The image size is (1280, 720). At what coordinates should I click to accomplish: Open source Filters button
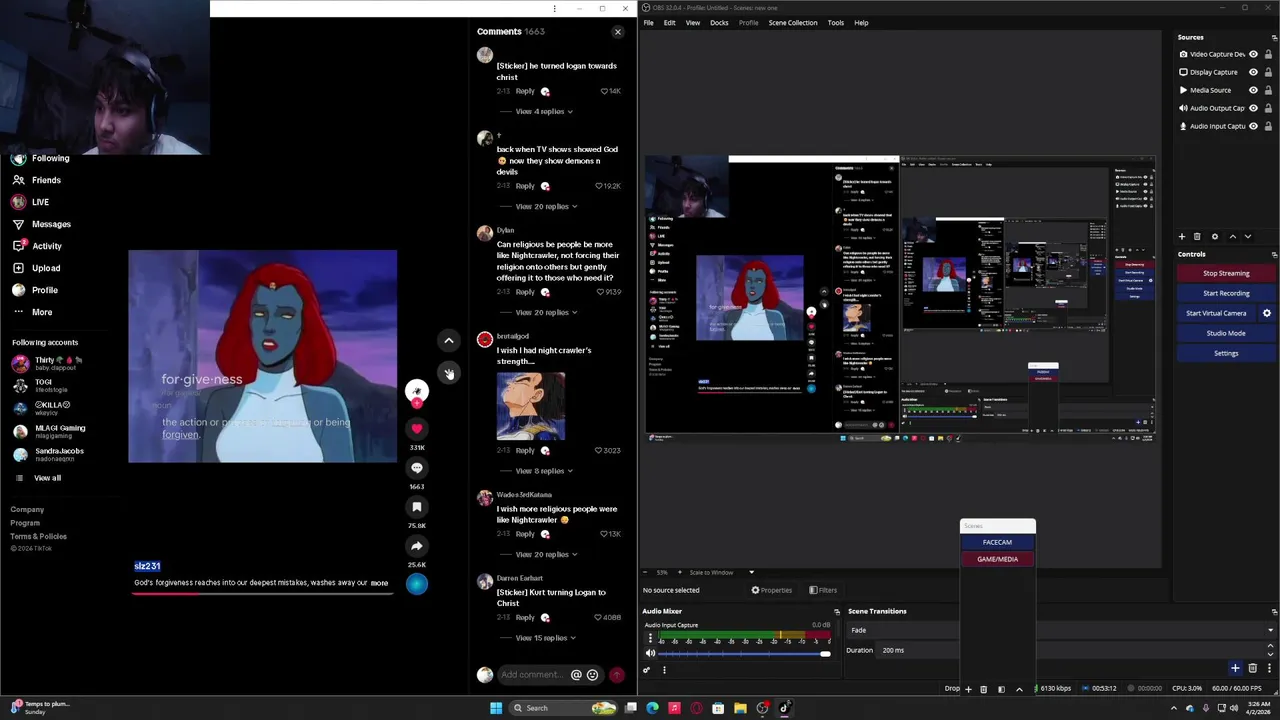(x=823, y=590)
